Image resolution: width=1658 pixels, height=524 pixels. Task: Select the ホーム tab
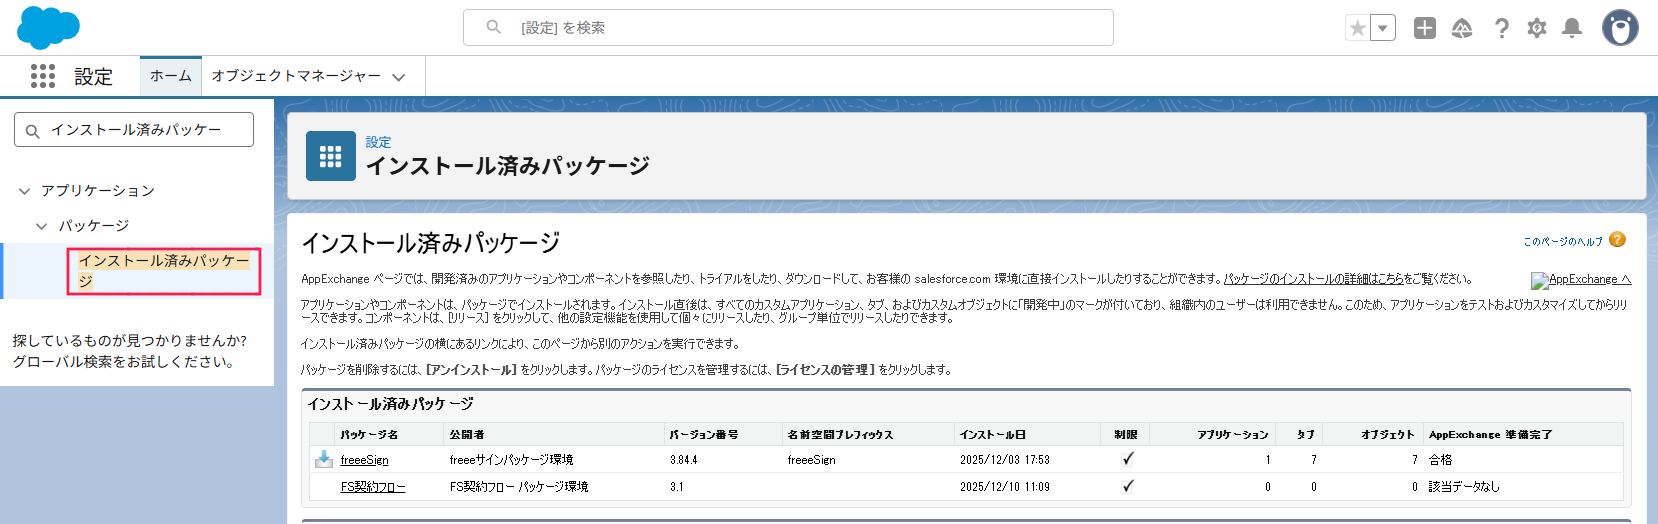[x=171, y=76]
